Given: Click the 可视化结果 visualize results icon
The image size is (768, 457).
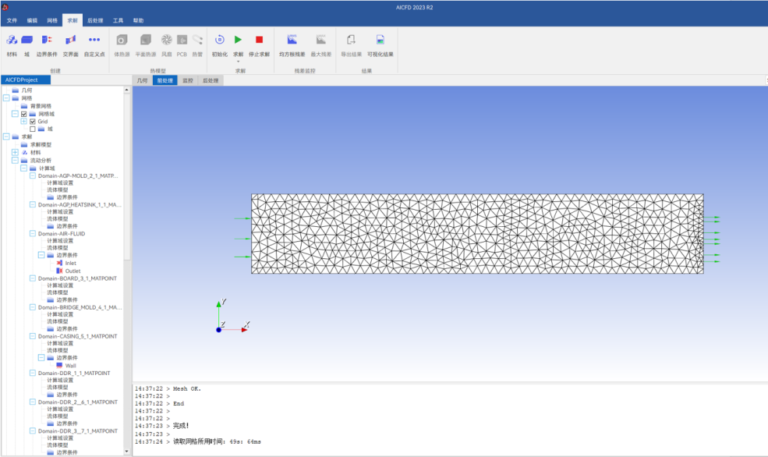Looking at the screenshot, I should click(x=380, y=40).
